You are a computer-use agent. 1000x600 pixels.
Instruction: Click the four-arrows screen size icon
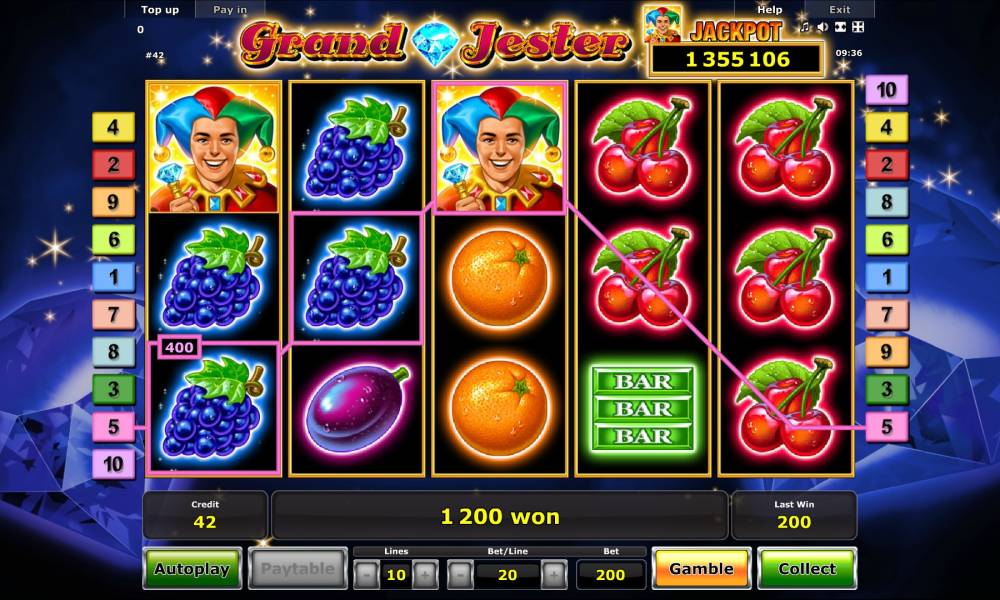pos(858,27)
